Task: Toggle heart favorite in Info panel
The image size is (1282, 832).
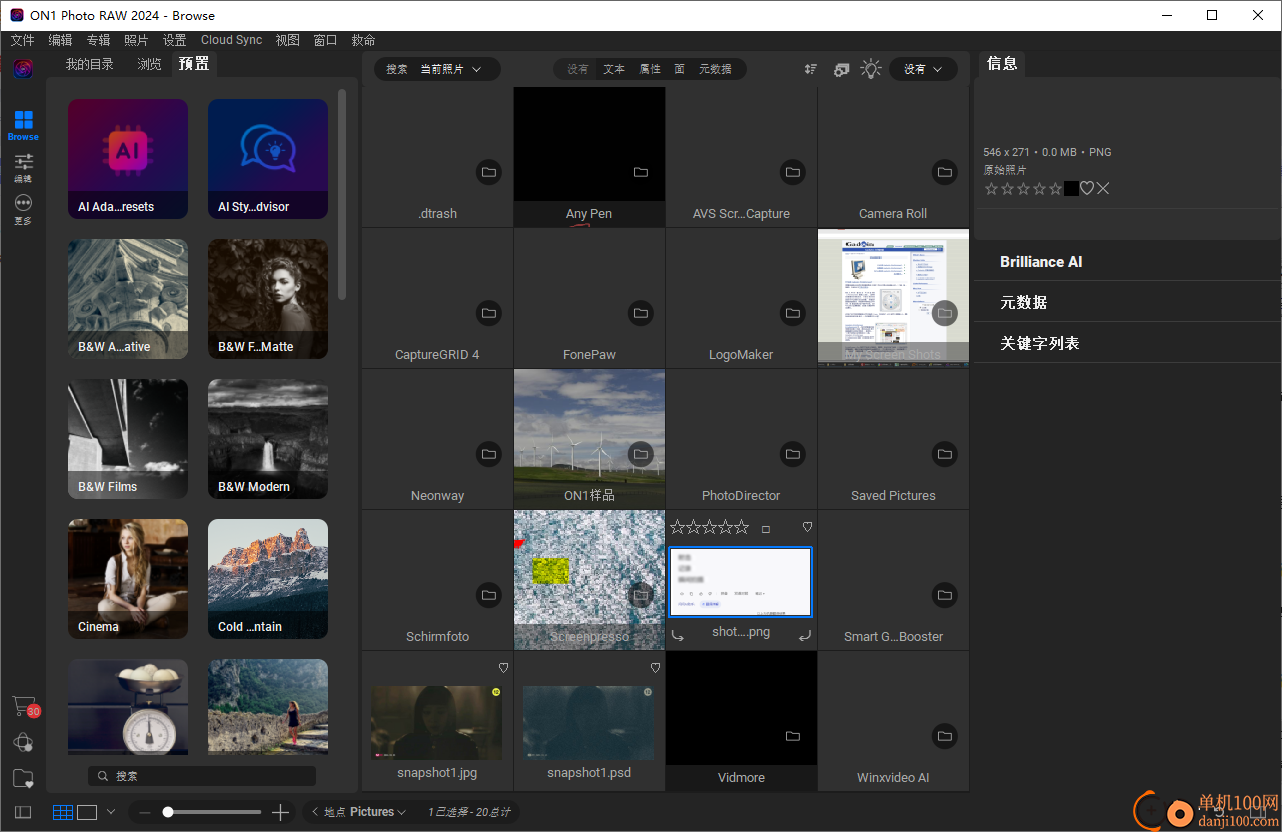Action: pos(1087,188)
